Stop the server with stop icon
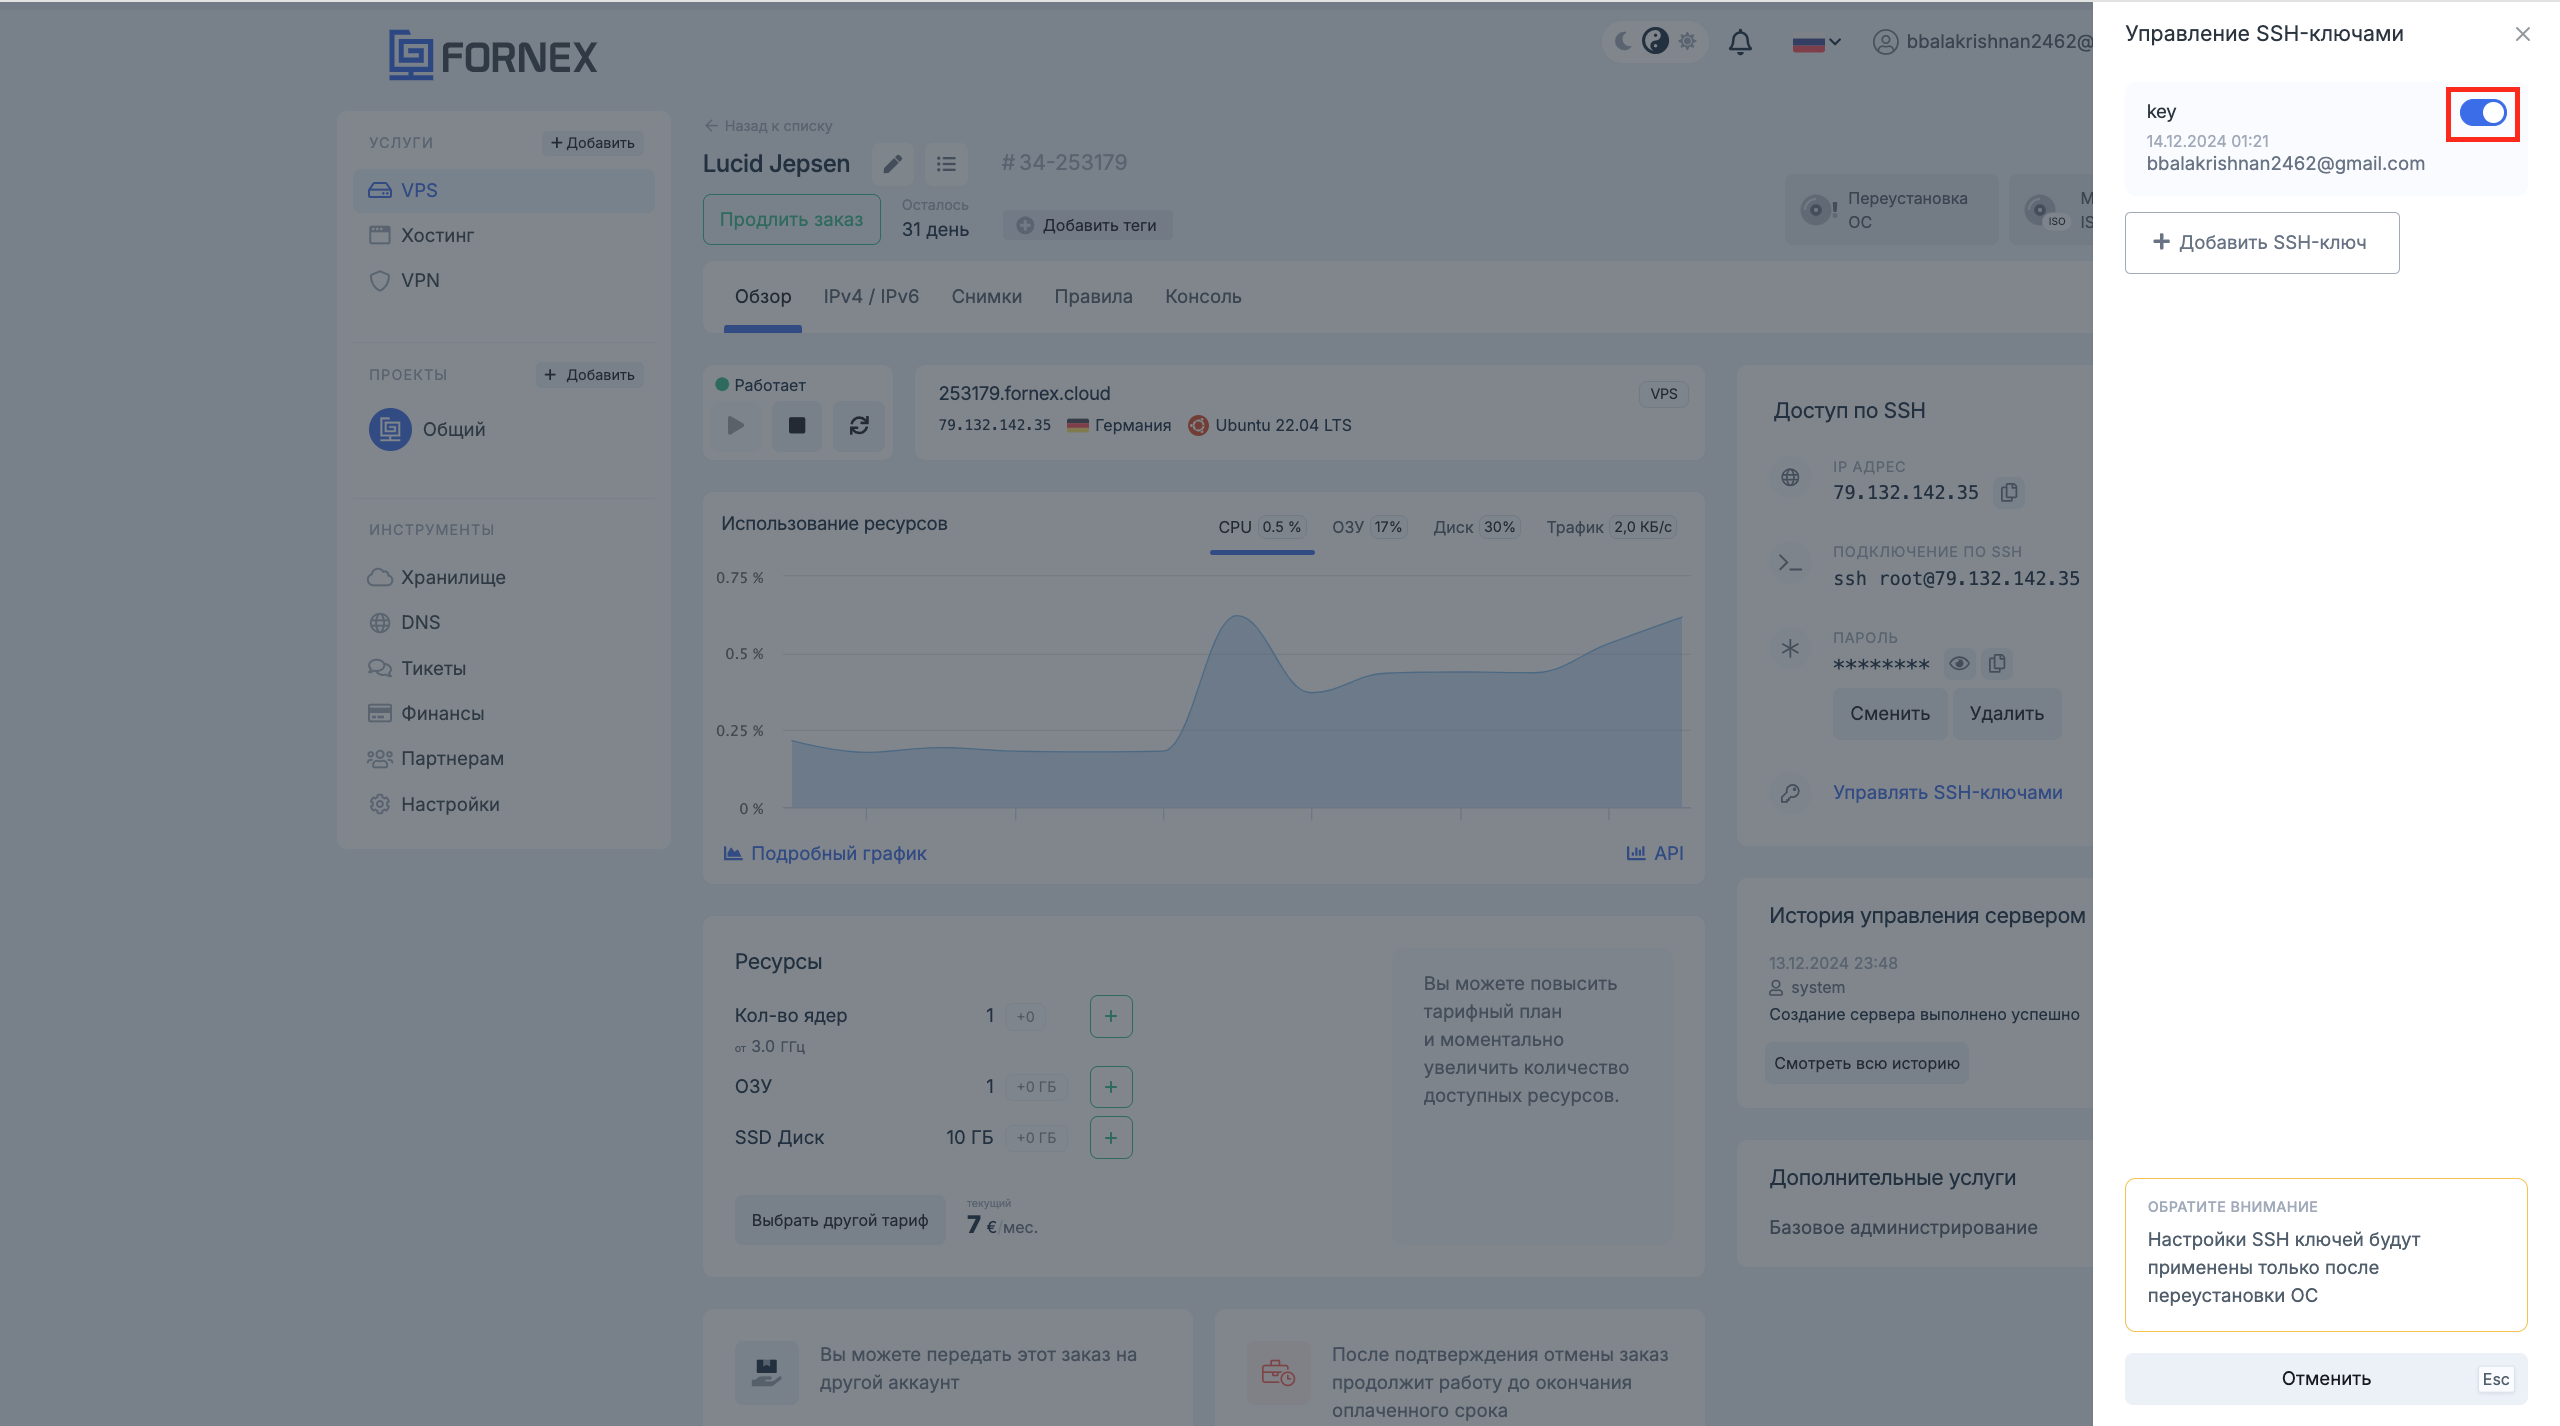The height and width of the screenshot is (1426, 2560). point(797,425)
